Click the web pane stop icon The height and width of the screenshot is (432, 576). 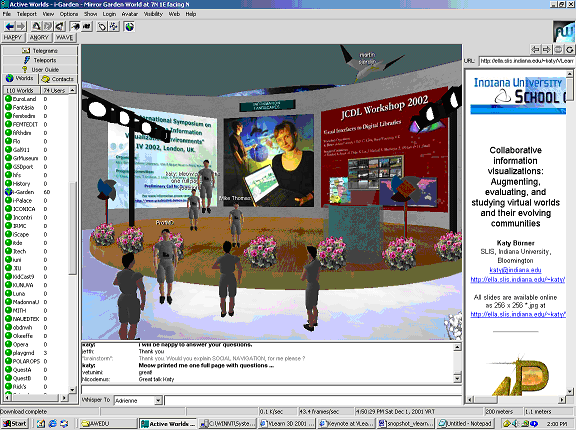(x=558, y=49)
